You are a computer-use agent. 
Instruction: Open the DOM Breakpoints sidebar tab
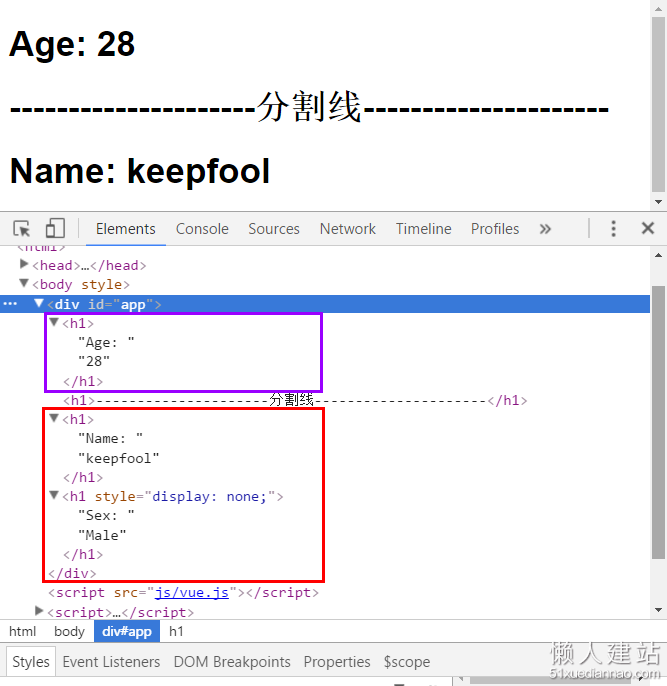232,662
